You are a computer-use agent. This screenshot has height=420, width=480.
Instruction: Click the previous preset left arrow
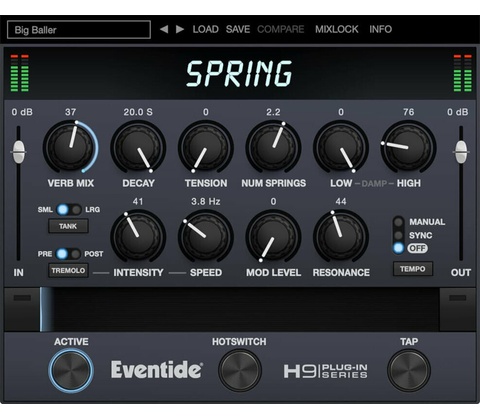pos(164,29)
